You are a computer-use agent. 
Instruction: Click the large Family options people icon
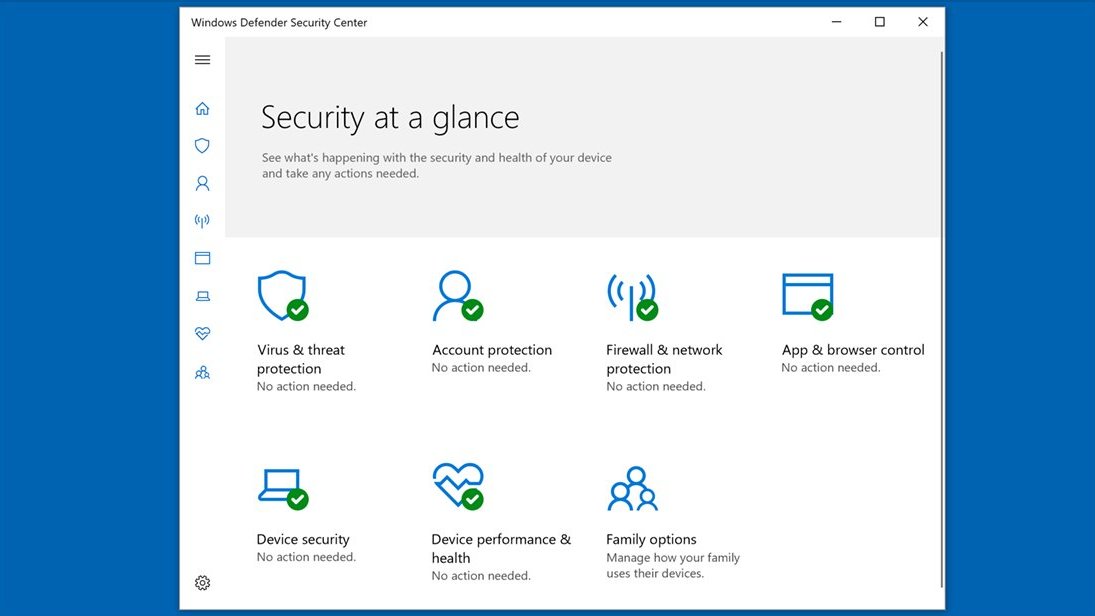click(x=633, y=488)
